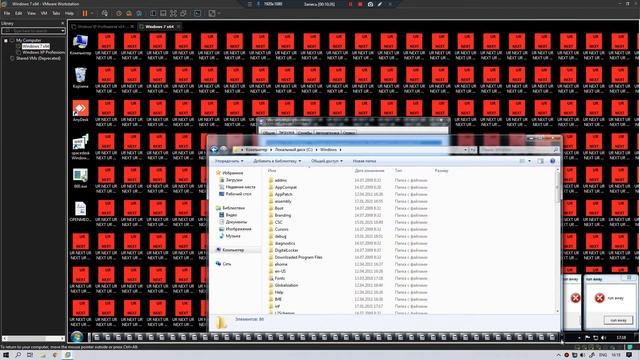This screenshot has width=640, height=360.
Task: Open the Упорядочить dropdown in Explorer
Action: pos(229,161)
